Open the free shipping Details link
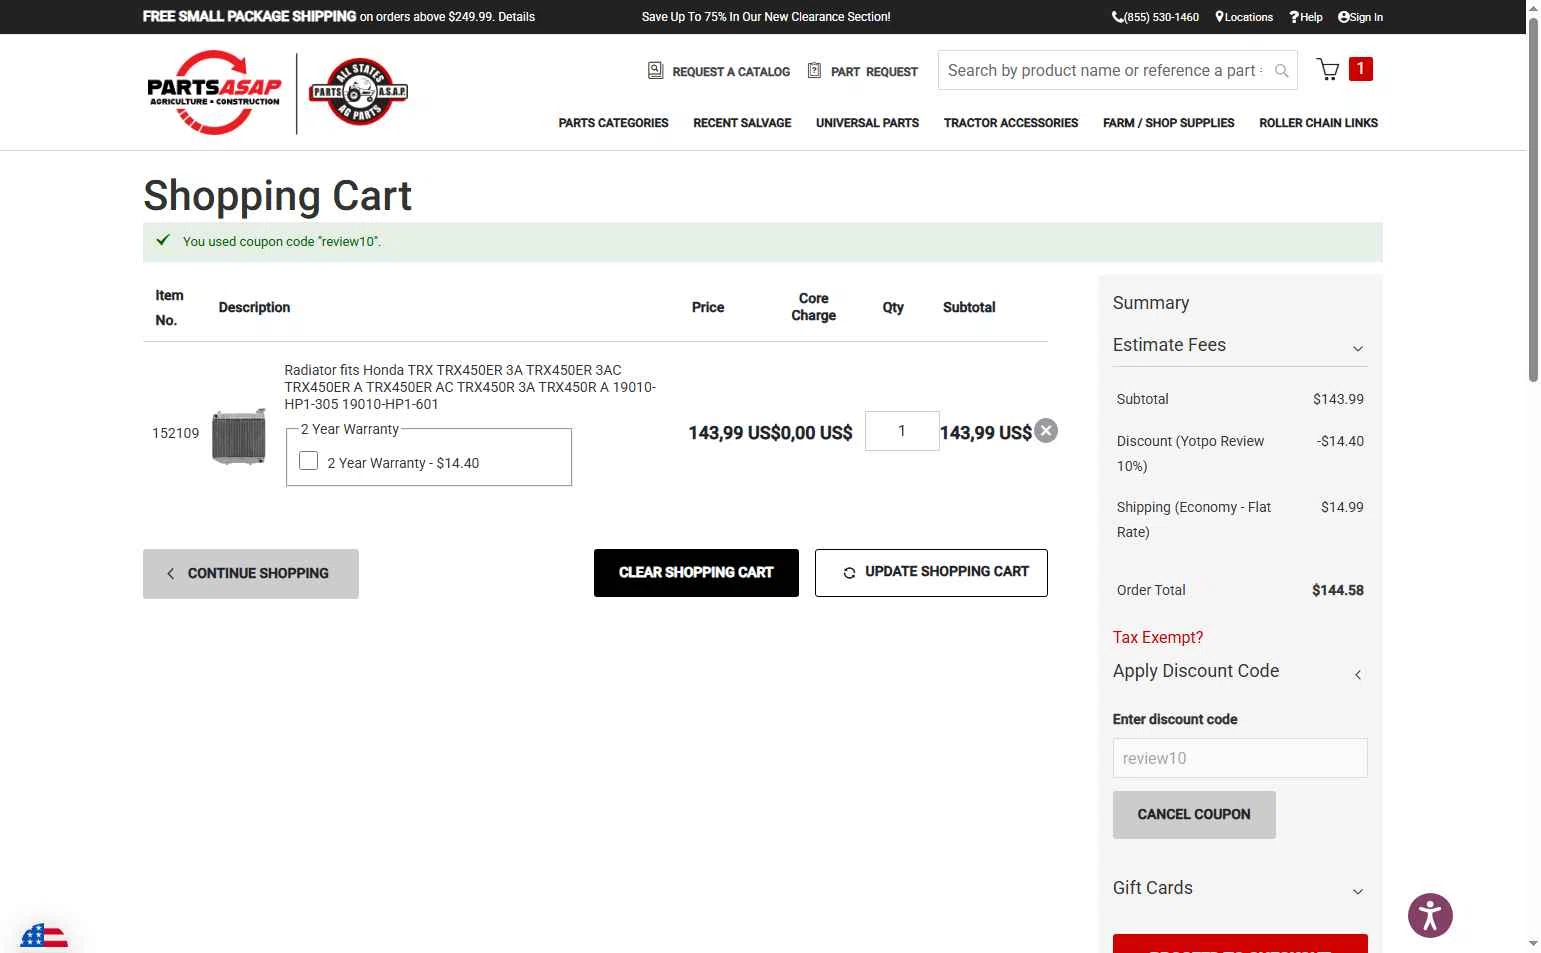Viewport: 1541px width, 953px height. pos(517,17)
